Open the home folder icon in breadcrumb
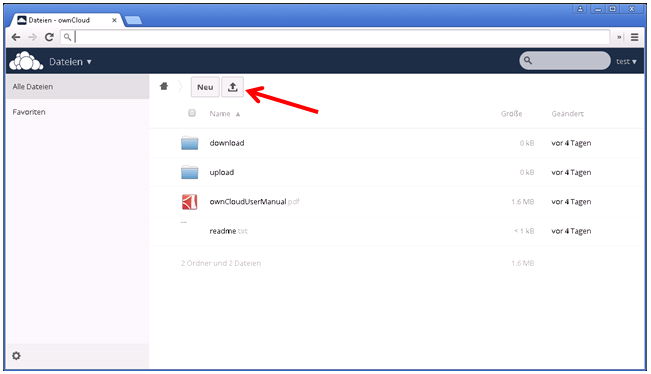Screen dimensions: 651x374 (x=164, y=86)
